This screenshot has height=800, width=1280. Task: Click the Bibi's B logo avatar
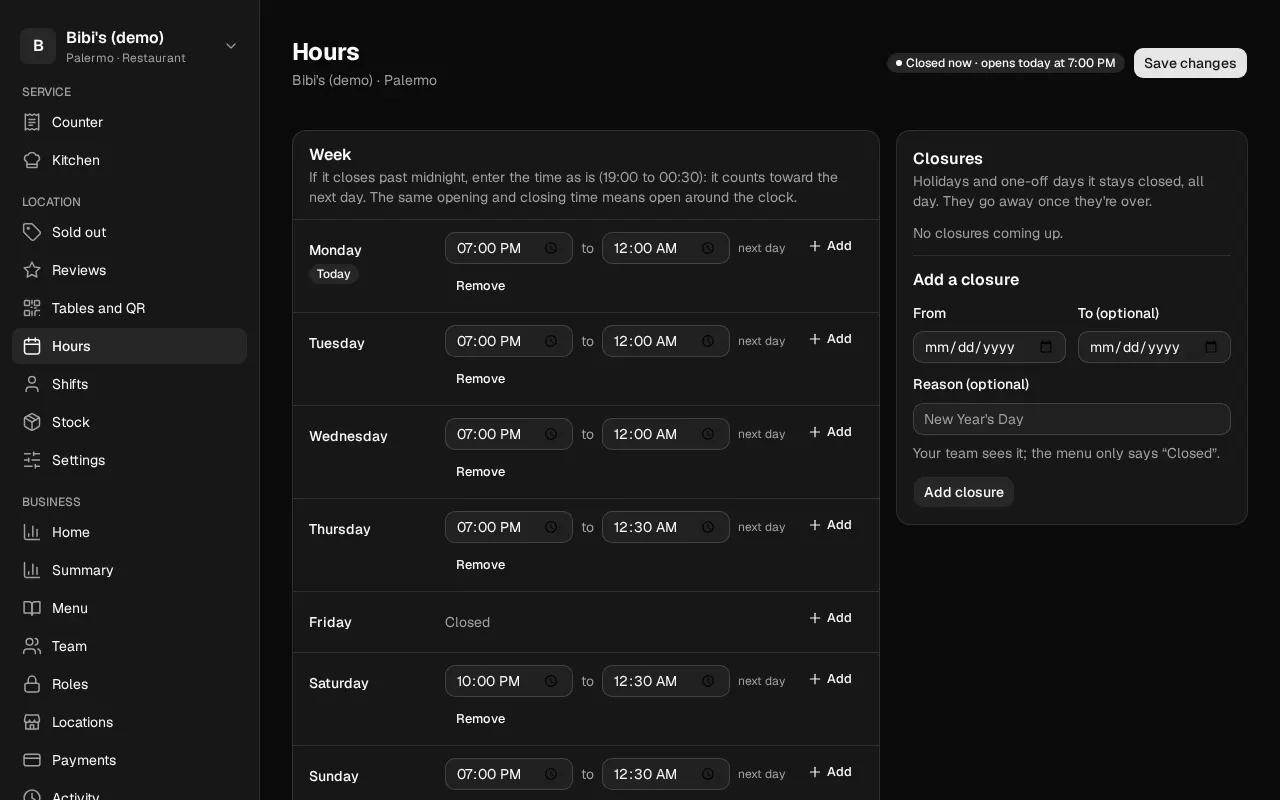38,46
